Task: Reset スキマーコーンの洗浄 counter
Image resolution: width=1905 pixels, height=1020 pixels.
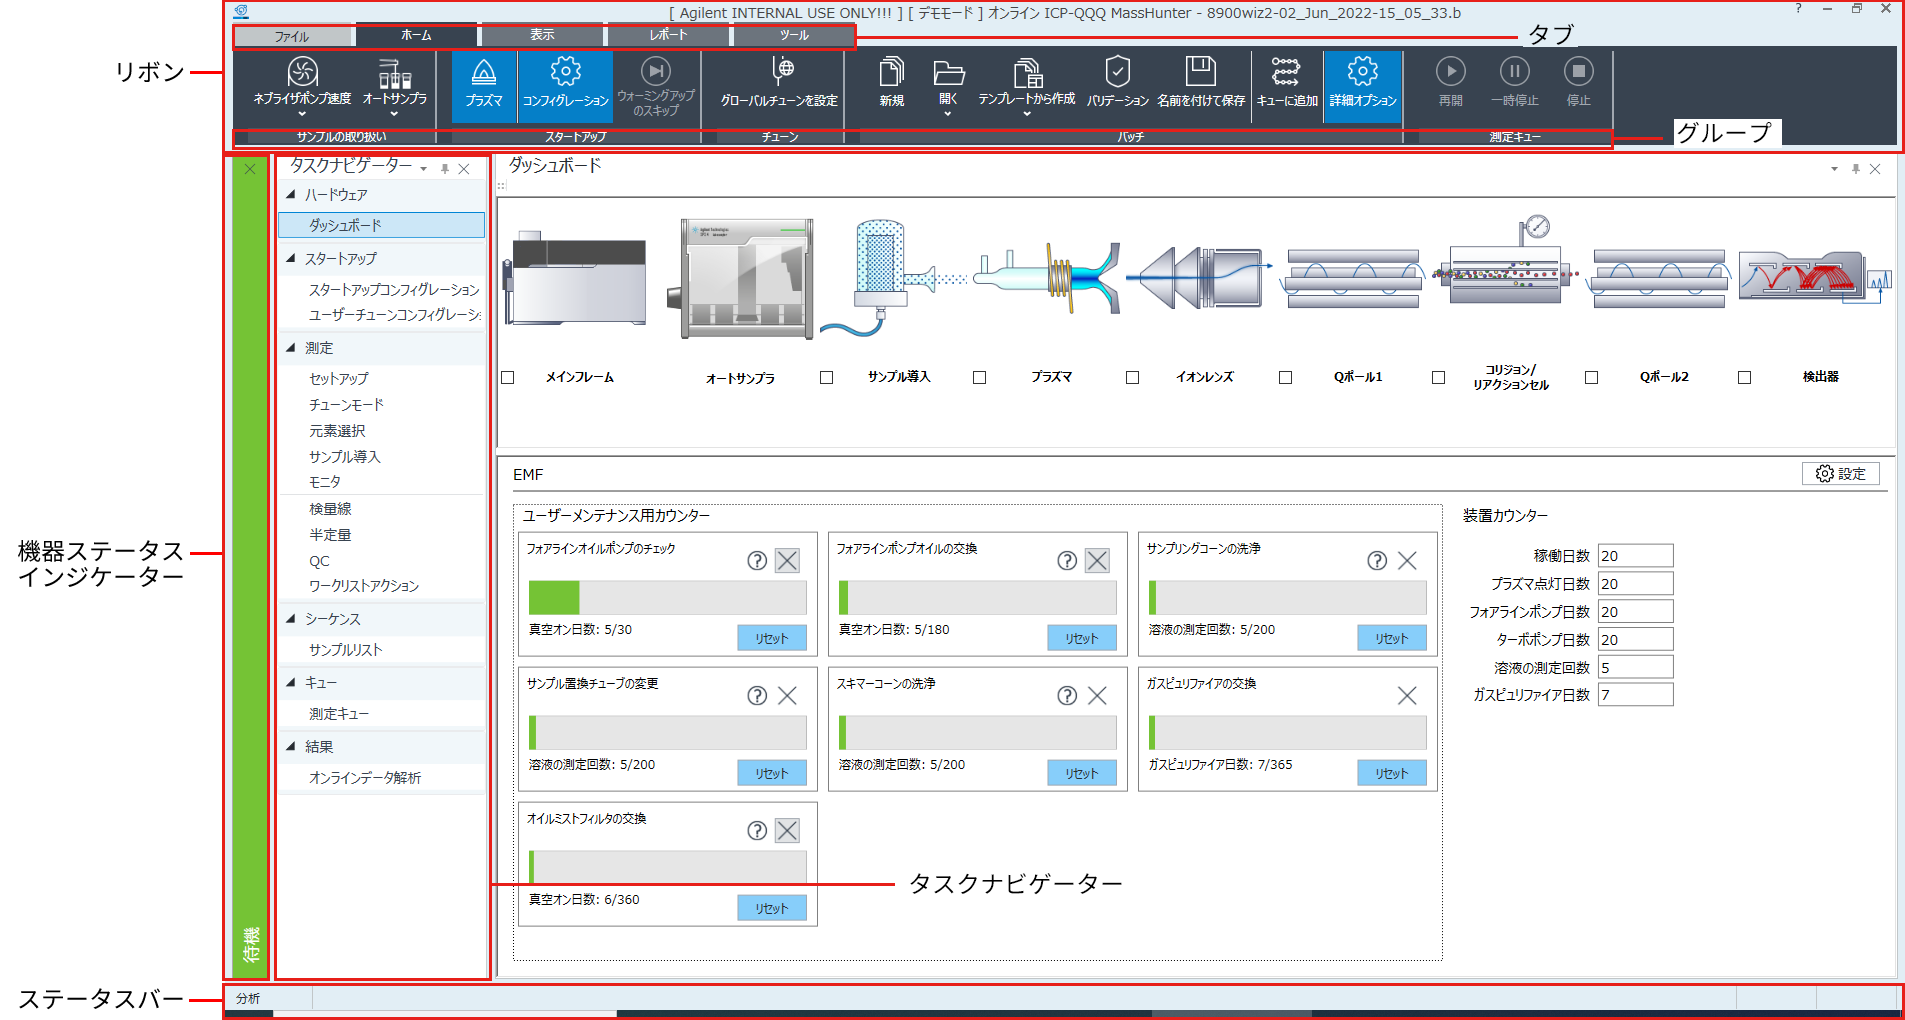Action: [1082, 773]
